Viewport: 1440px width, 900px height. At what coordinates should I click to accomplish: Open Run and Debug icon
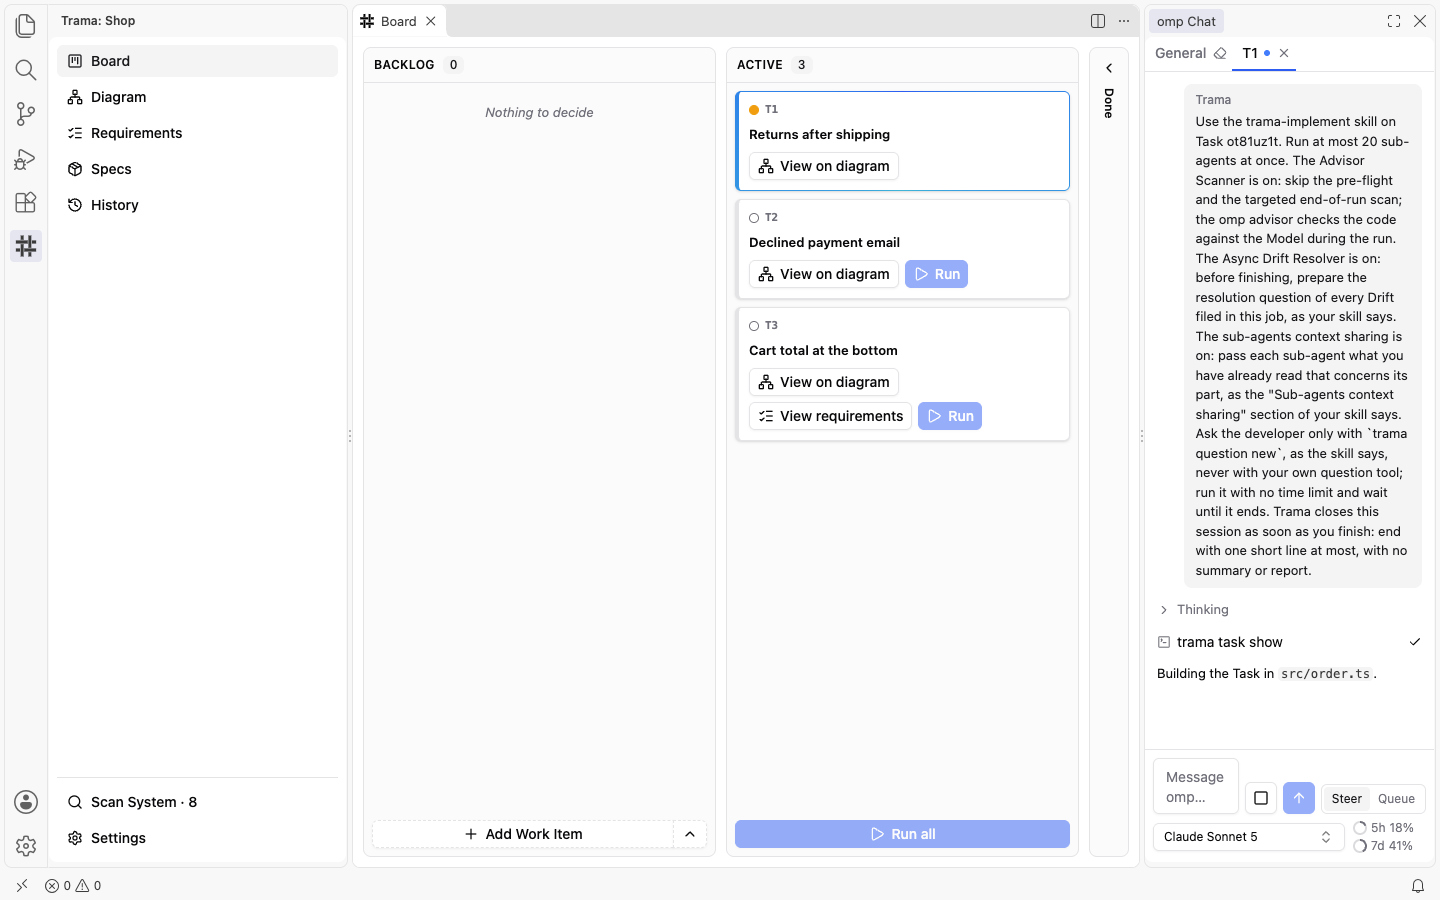(26, 158)
